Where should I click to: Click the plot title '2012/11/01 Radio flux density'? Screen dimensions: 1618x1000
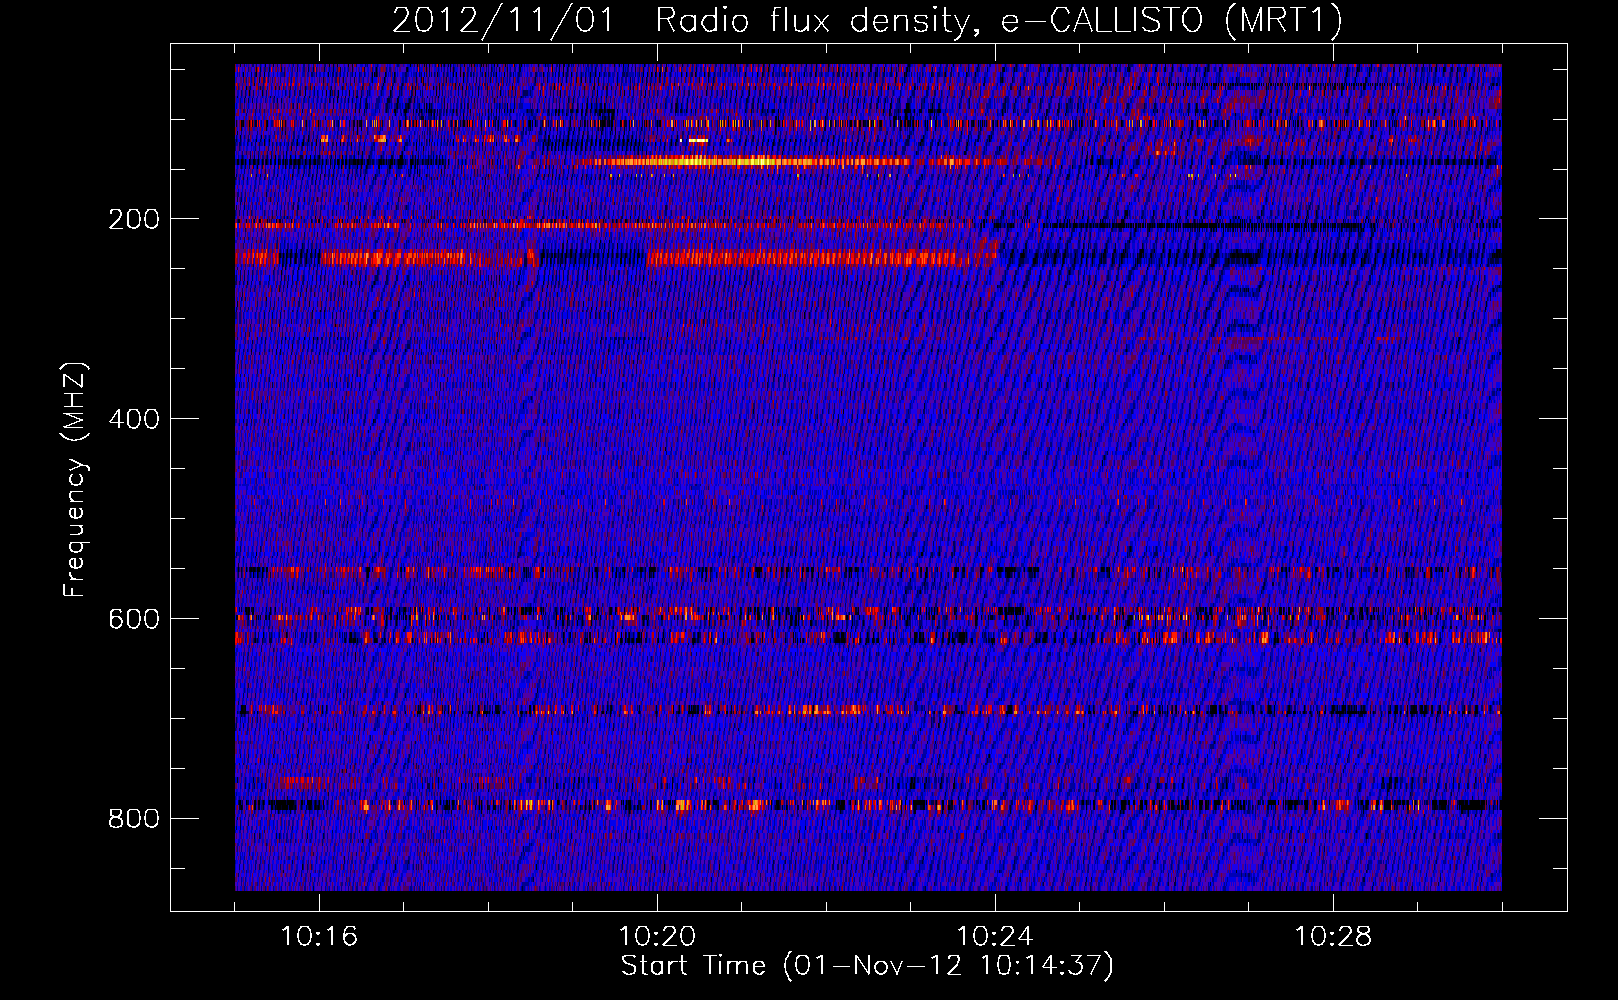[867, 20]
